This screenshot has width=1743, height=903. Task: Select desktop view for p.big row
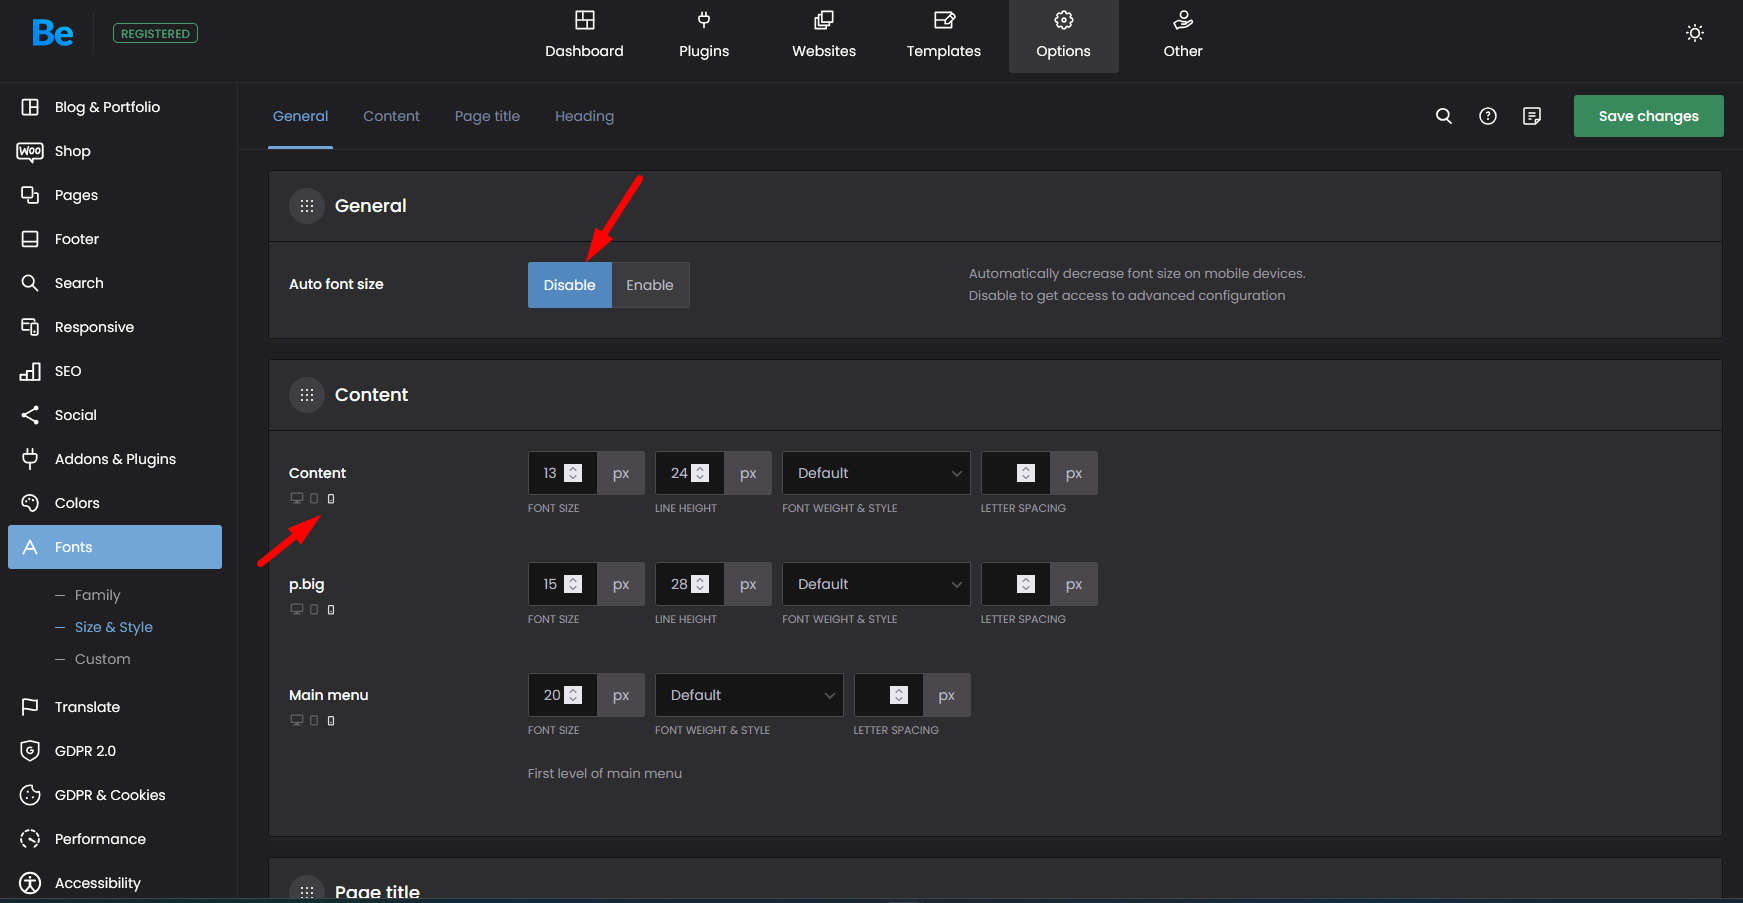coord(296,609)
